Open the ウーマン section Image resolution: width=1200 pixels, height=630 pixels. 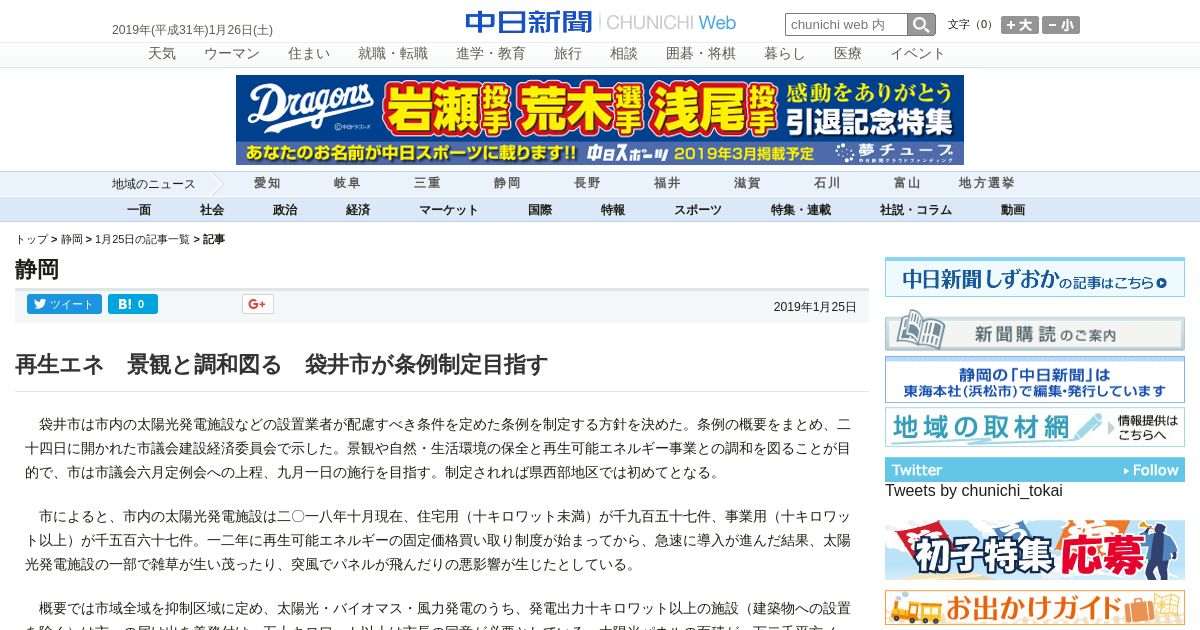232,54
